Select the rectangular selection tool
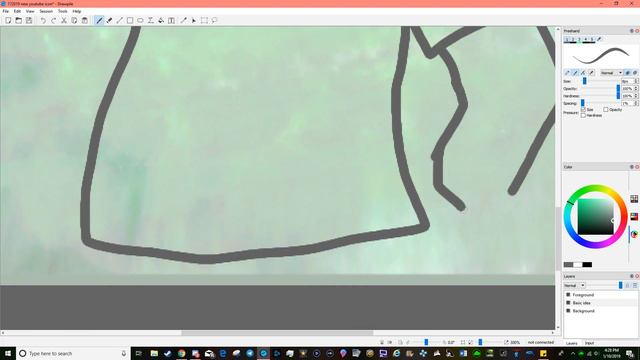The width and height of the screenshot is (640, 360). tap(204, 20)
